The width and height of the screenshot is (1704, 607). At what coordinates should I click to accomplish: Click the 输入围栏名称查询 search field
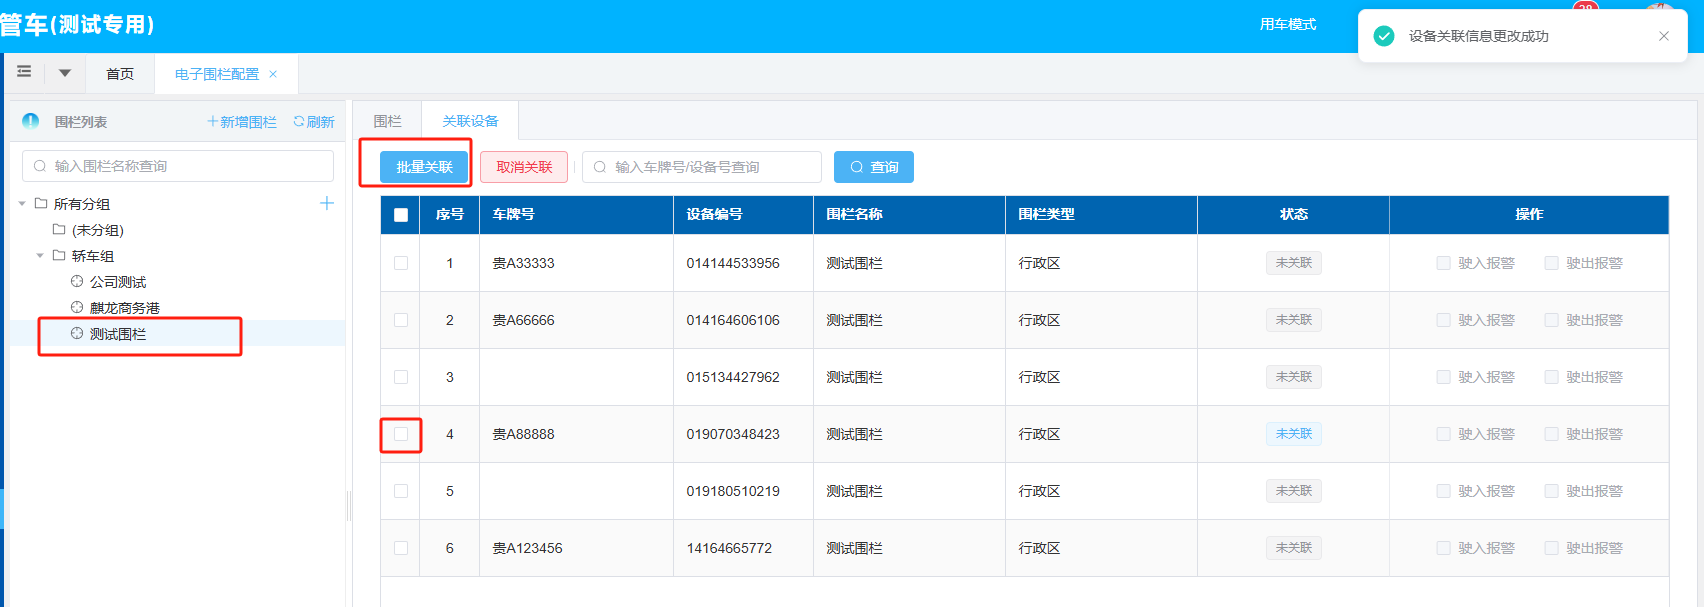click(180, 166)
